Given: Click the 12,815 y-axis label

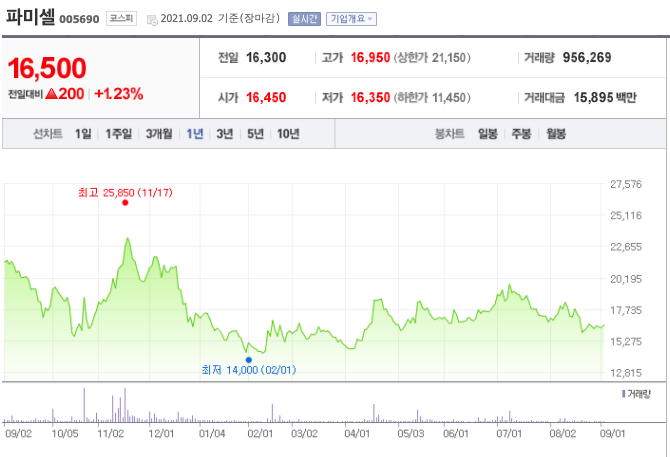Looking at the screenshot, I should coord(626,373).
